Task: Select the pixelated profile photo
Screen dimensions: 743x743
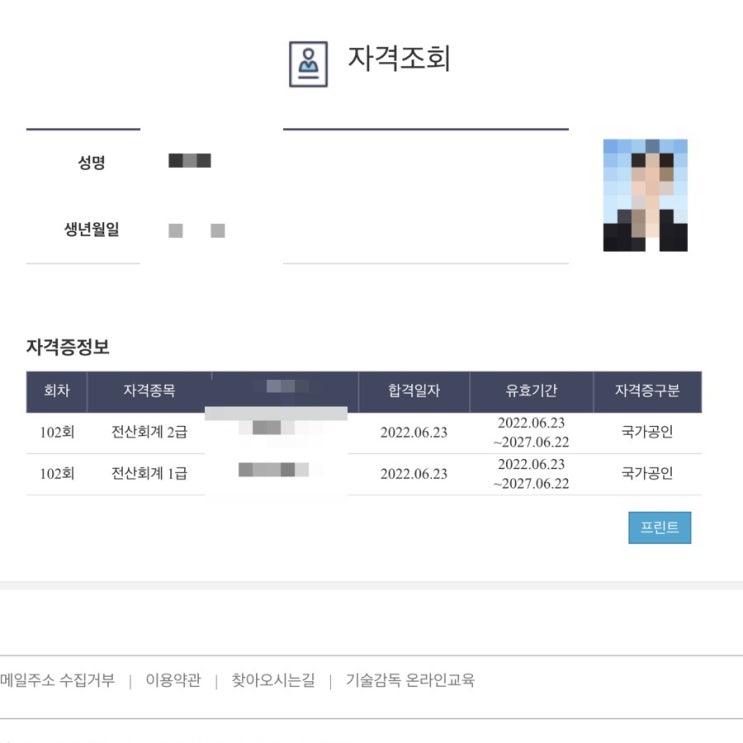Action: pos(645,195)
